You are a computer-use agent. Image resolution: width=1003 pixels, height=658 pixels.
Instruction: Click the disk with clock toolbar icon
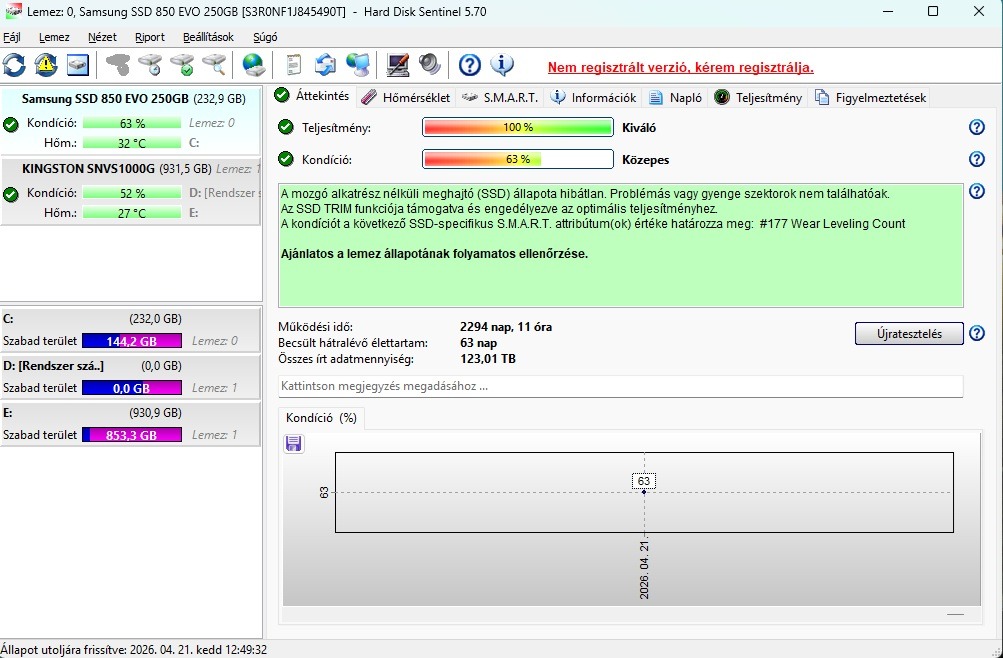(150, 65)
